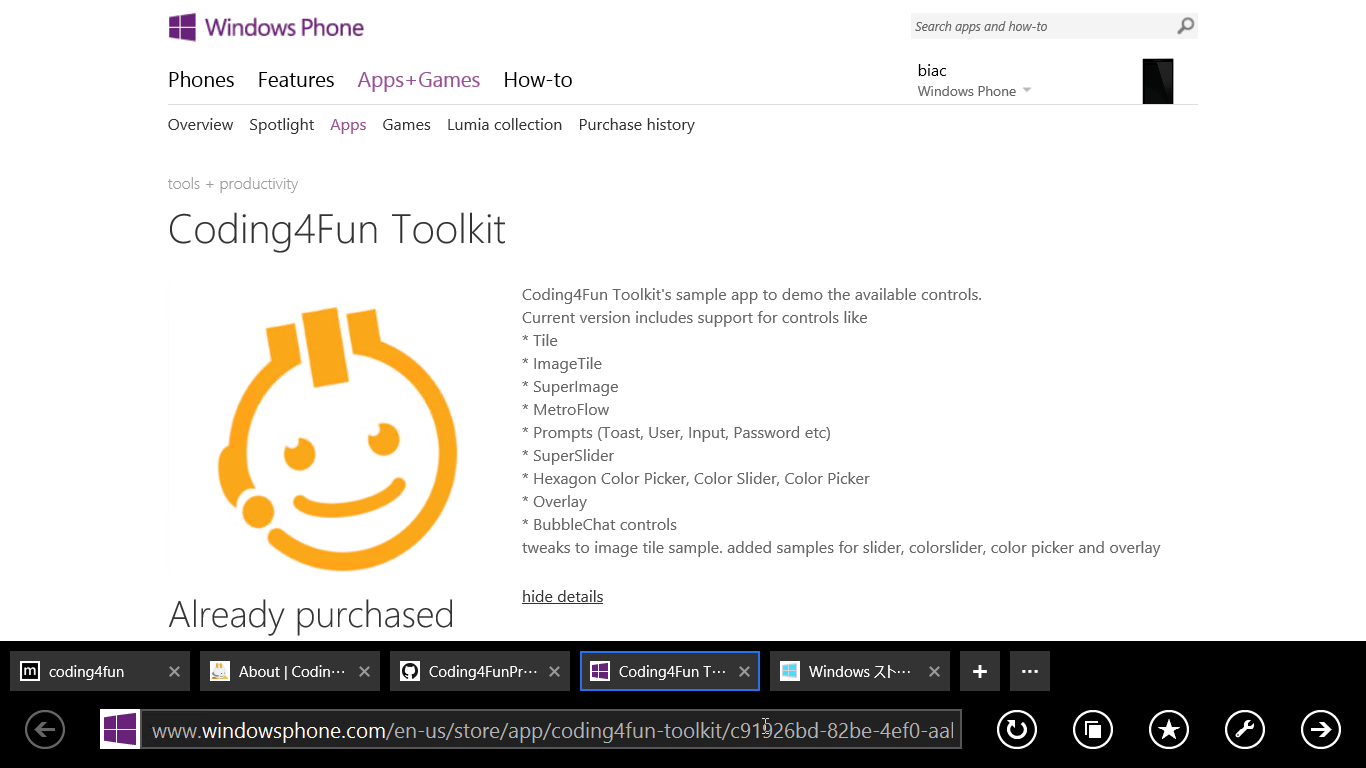
Task: Open the tab options ellipsis menu
Action: click(1029, 670)
